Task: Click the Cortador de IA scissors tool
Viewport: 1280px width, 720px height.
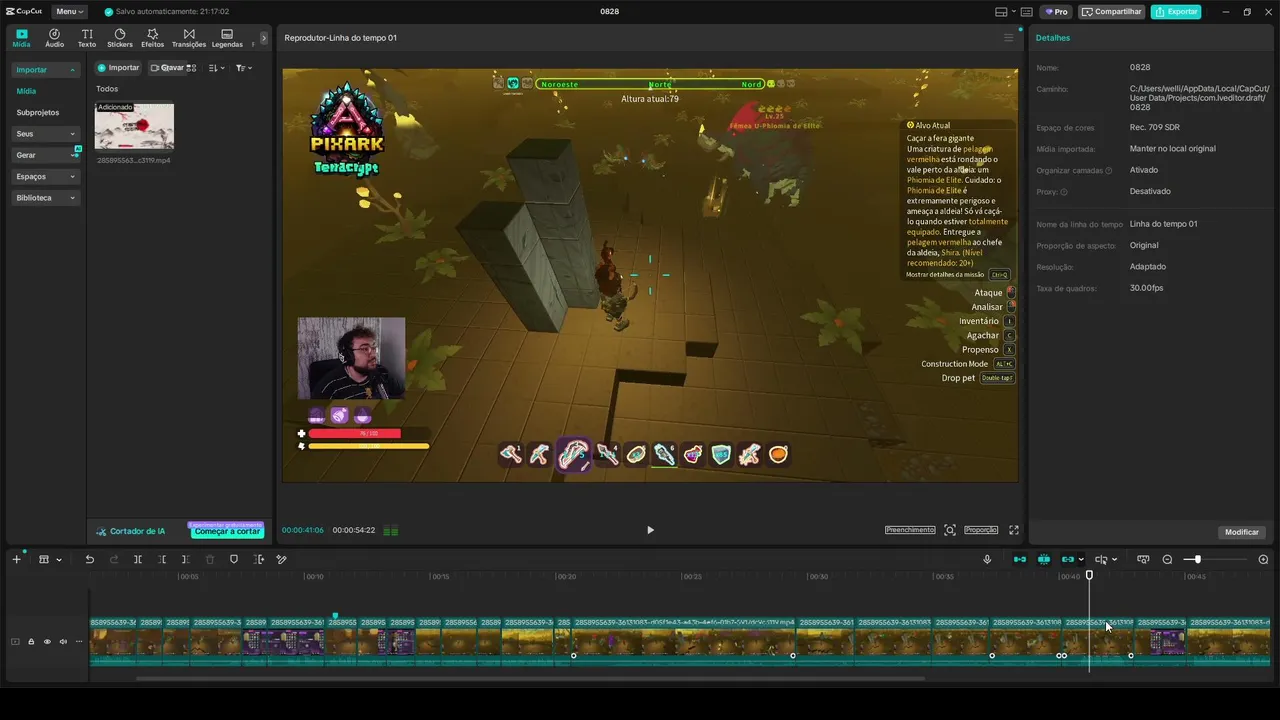Action: pos(131,531)
